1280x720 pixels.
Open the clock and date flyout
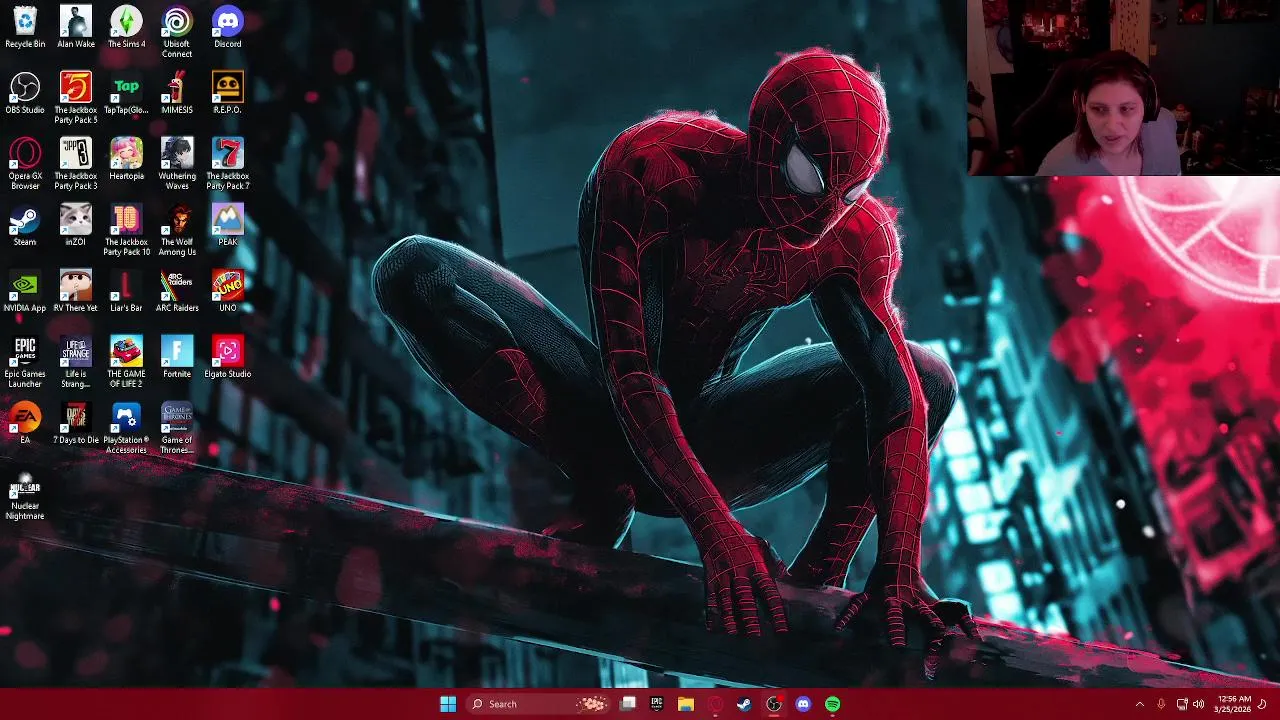point(1234,704)
